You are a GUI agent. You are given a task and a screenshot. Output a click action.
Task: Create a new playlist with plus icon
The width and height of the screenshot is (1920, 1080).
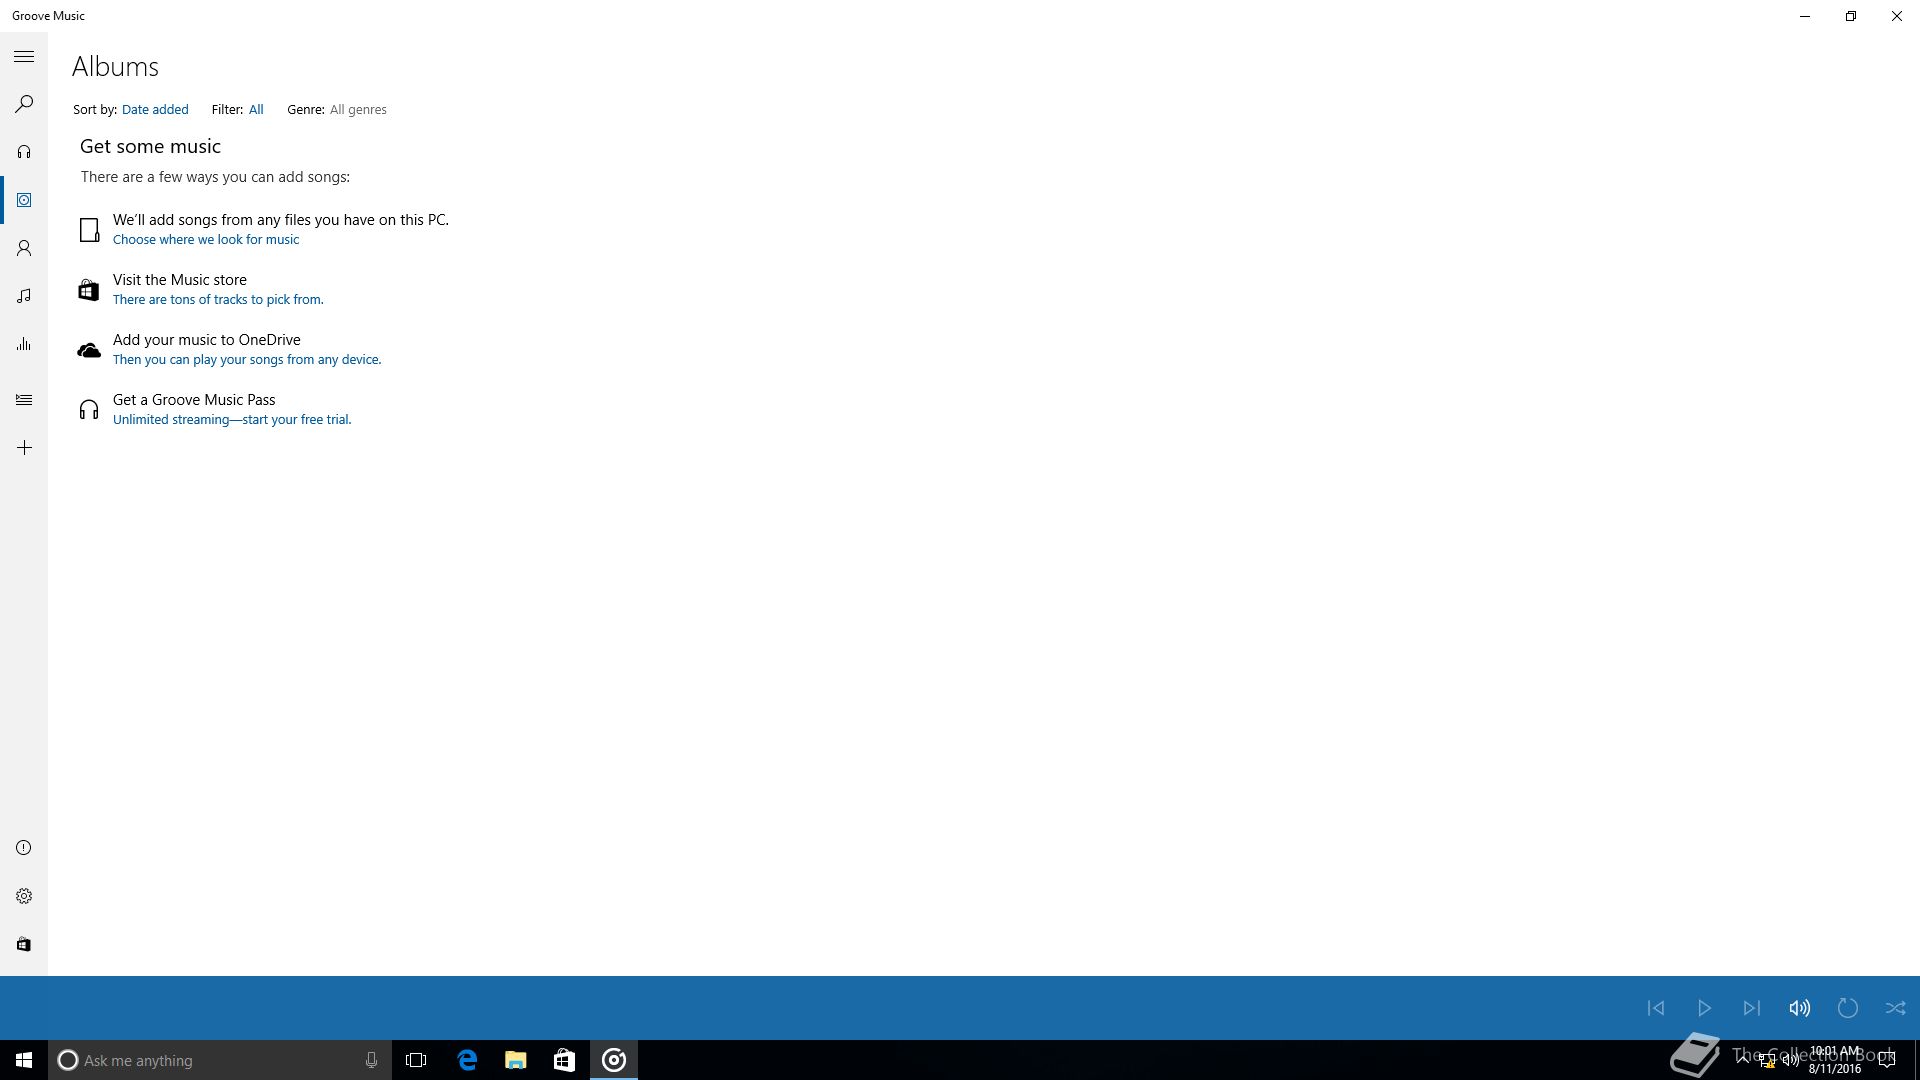[24, 448]
